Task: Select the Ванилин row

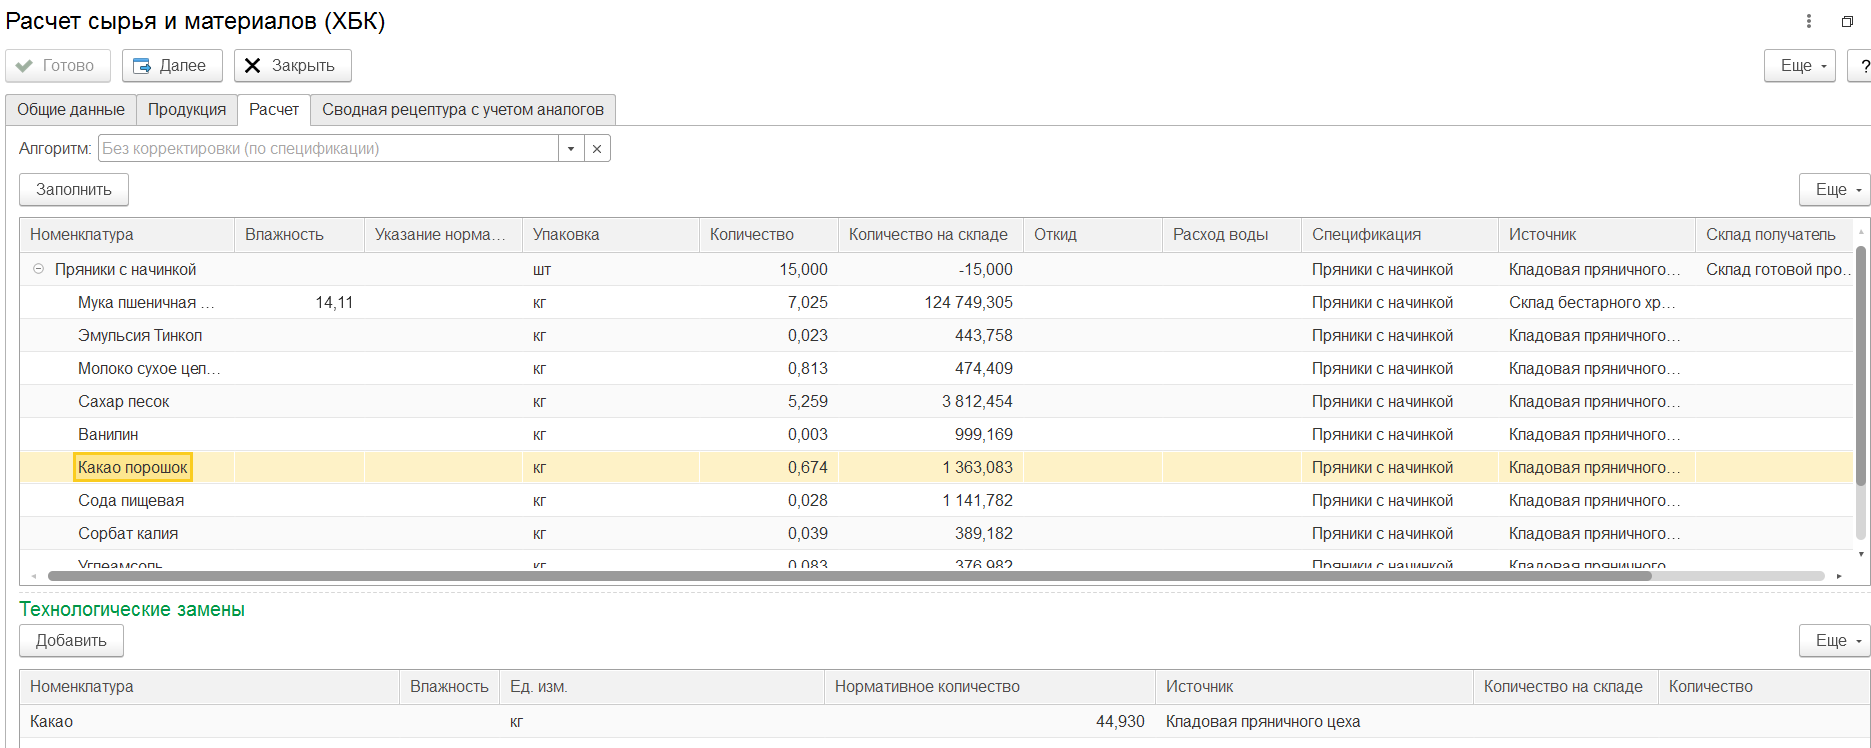Action: tap(936, 435)
